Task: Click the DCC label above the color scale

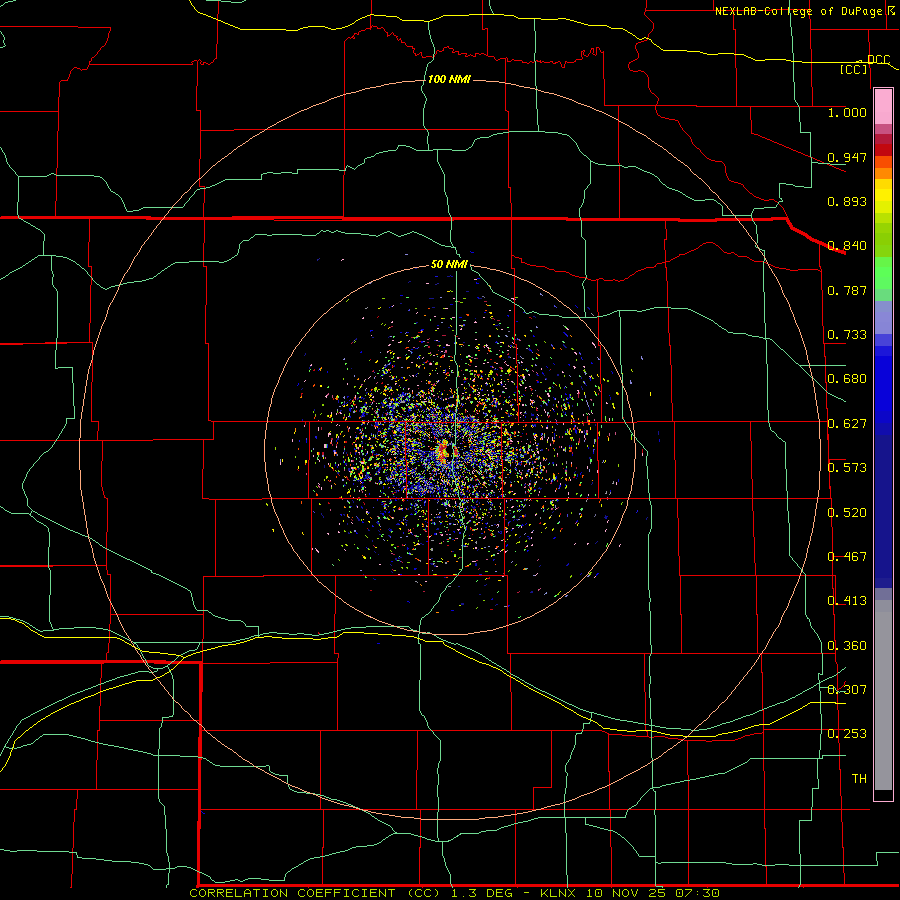Action: pos(878,60)
